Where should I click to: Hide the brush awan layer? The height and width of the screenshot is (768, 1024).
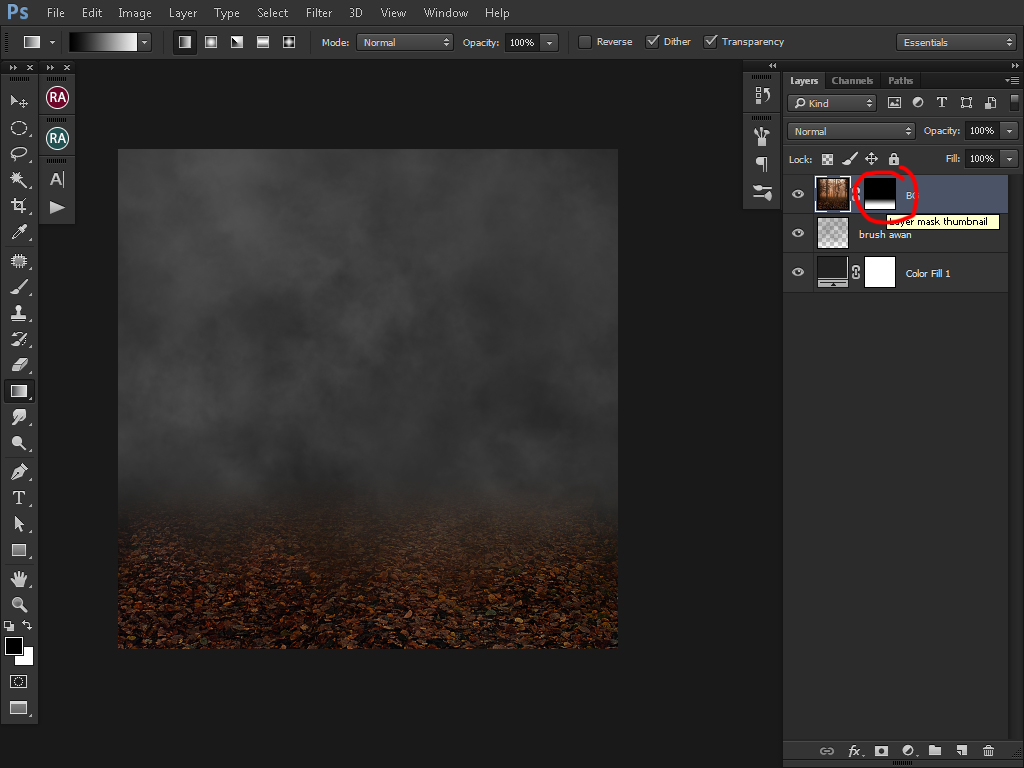[798, 233]
